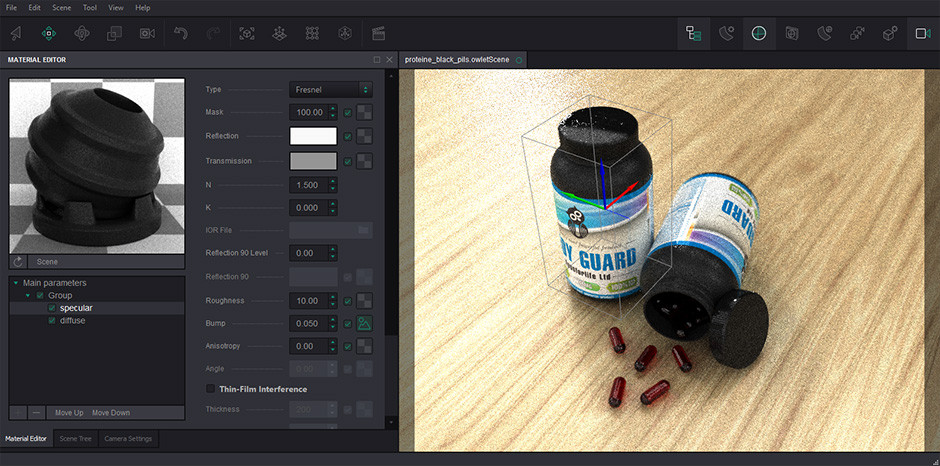This screenshot has width=940, height=466.
Task: Refresh the material preview
Action: [x=18, y=261]
